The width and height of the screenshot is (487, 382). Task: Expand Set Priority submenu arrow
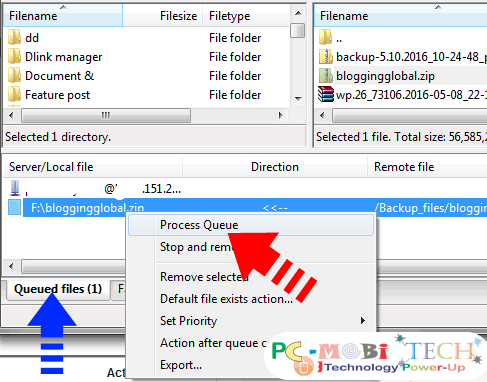pos(363,321)
